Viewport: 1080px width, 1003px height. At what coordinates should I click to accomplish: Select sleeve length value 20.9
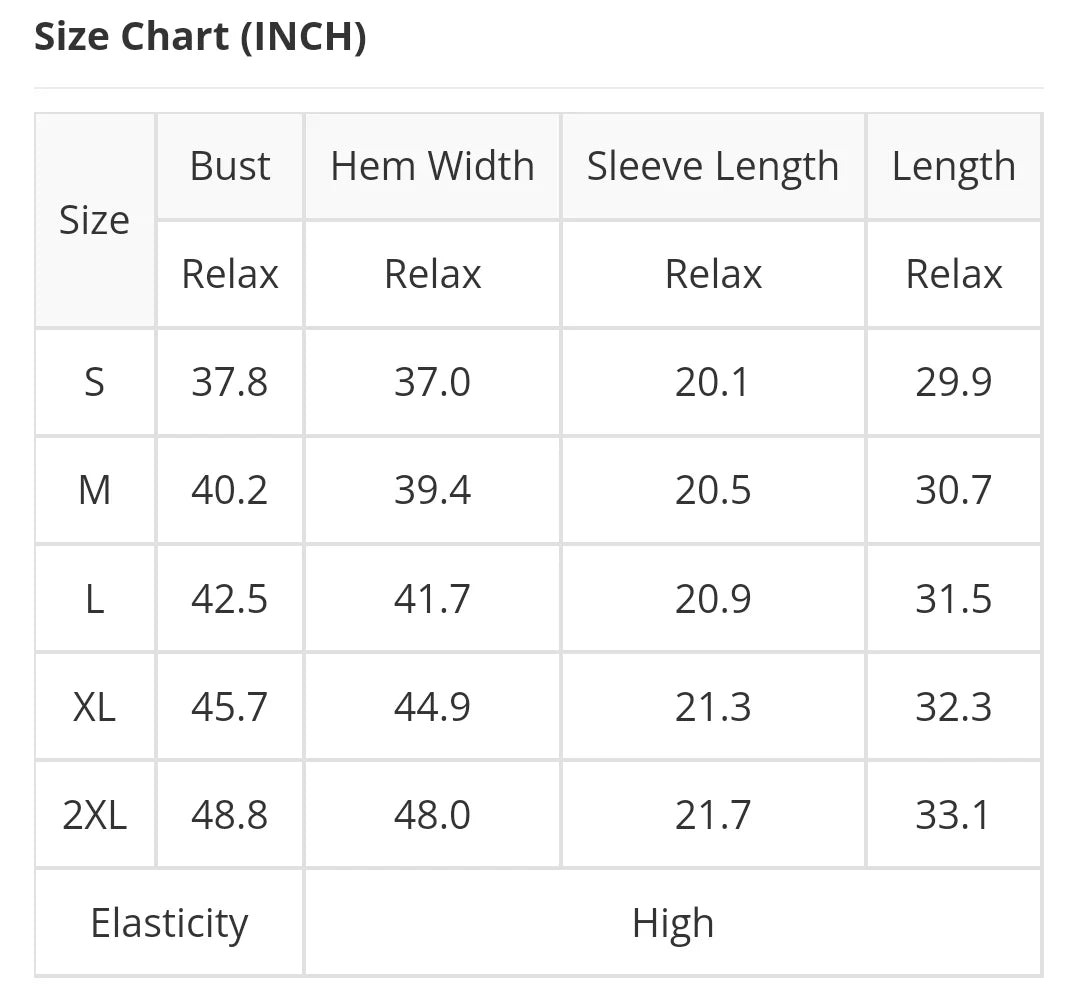713,599
